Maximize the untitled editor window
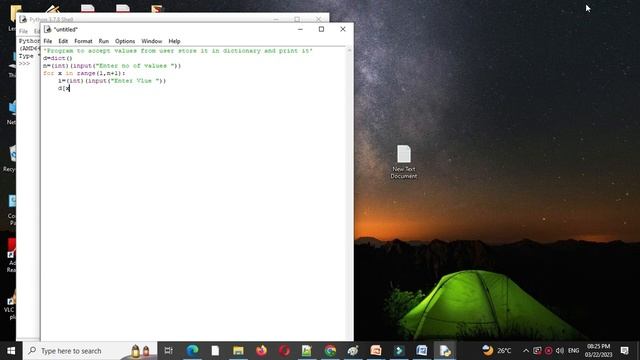The height and width of the screenshot is (360, 640). 321,29
